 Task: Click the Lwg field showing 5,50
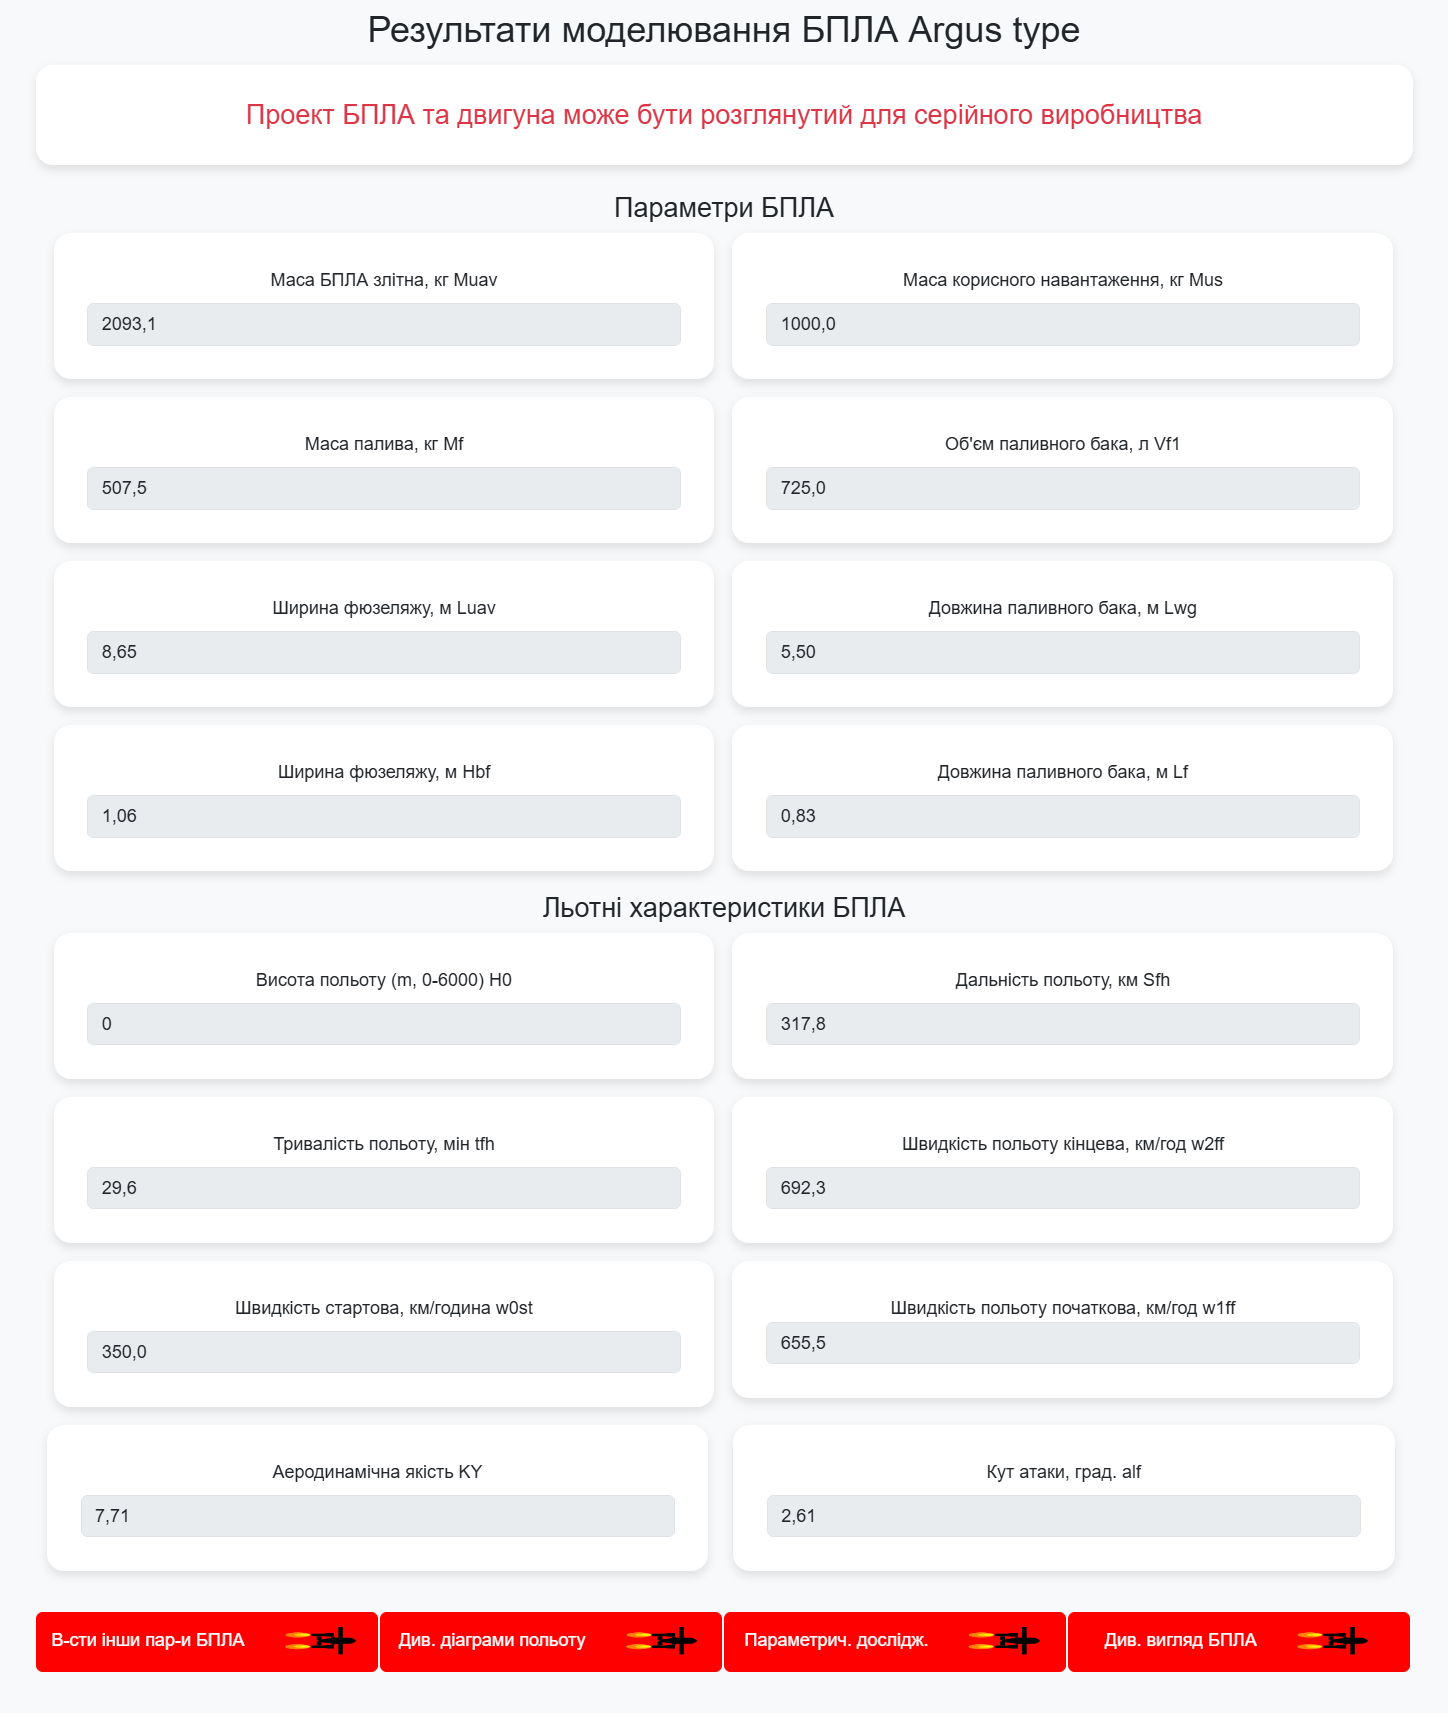coord(1063,653)
